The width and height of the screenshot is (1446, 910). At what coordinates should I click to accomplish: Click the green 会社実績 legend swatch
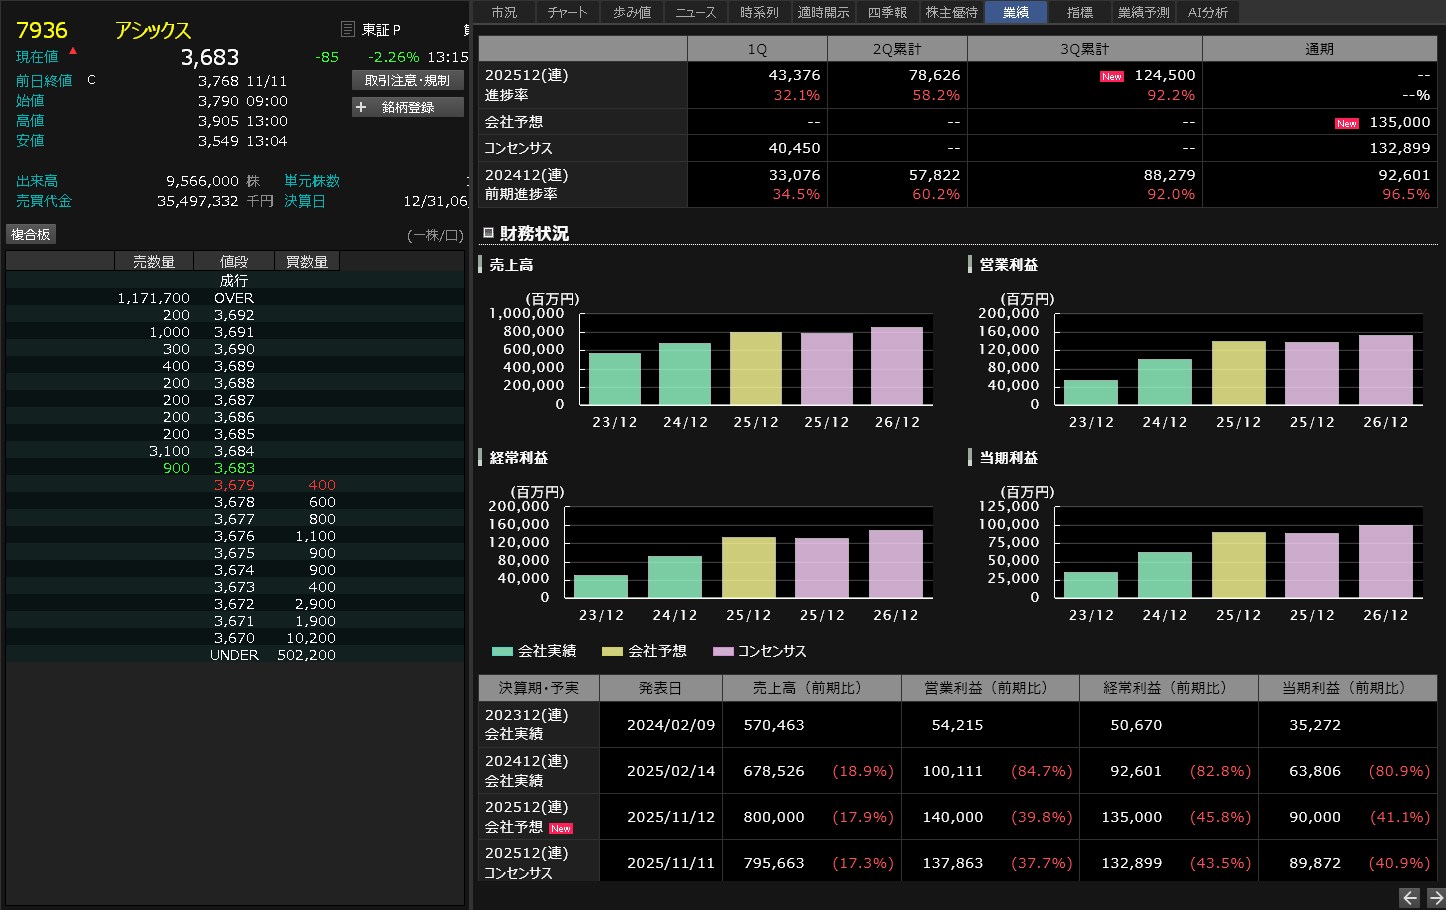(502, 651)
